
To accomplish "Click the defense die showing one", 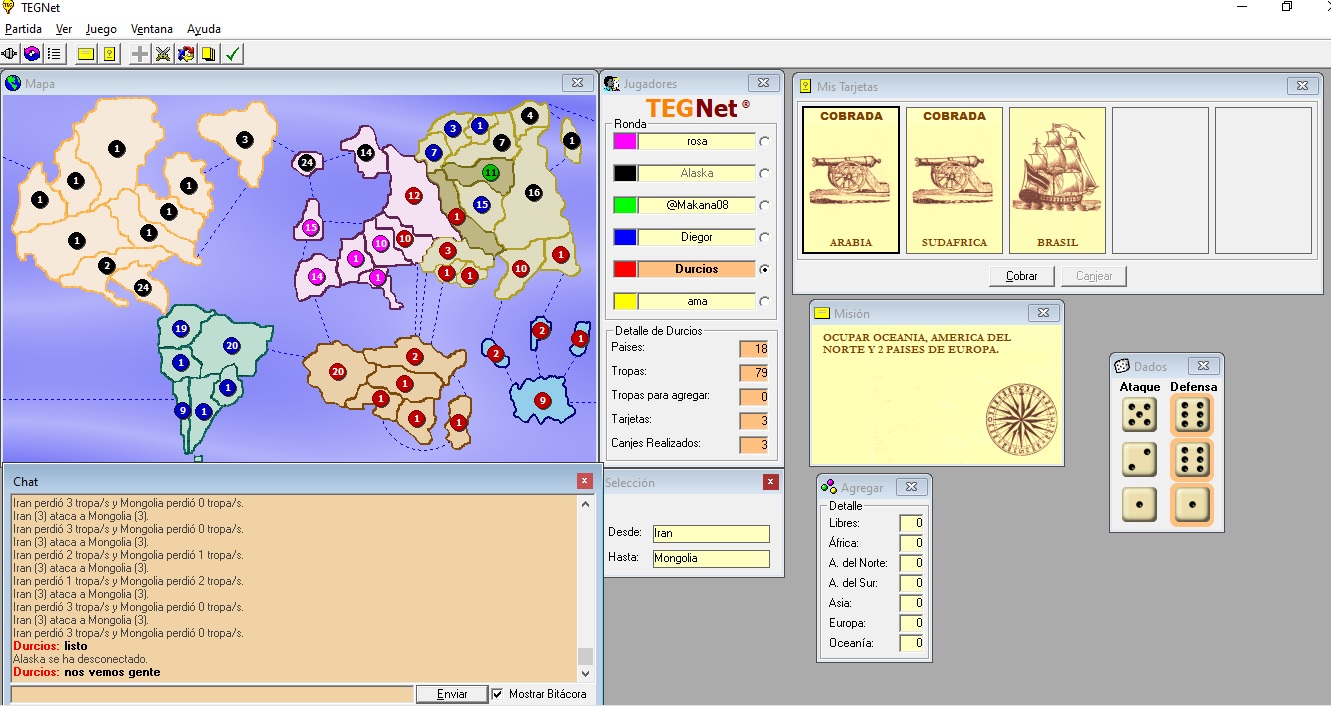I will click(1191, 505).
